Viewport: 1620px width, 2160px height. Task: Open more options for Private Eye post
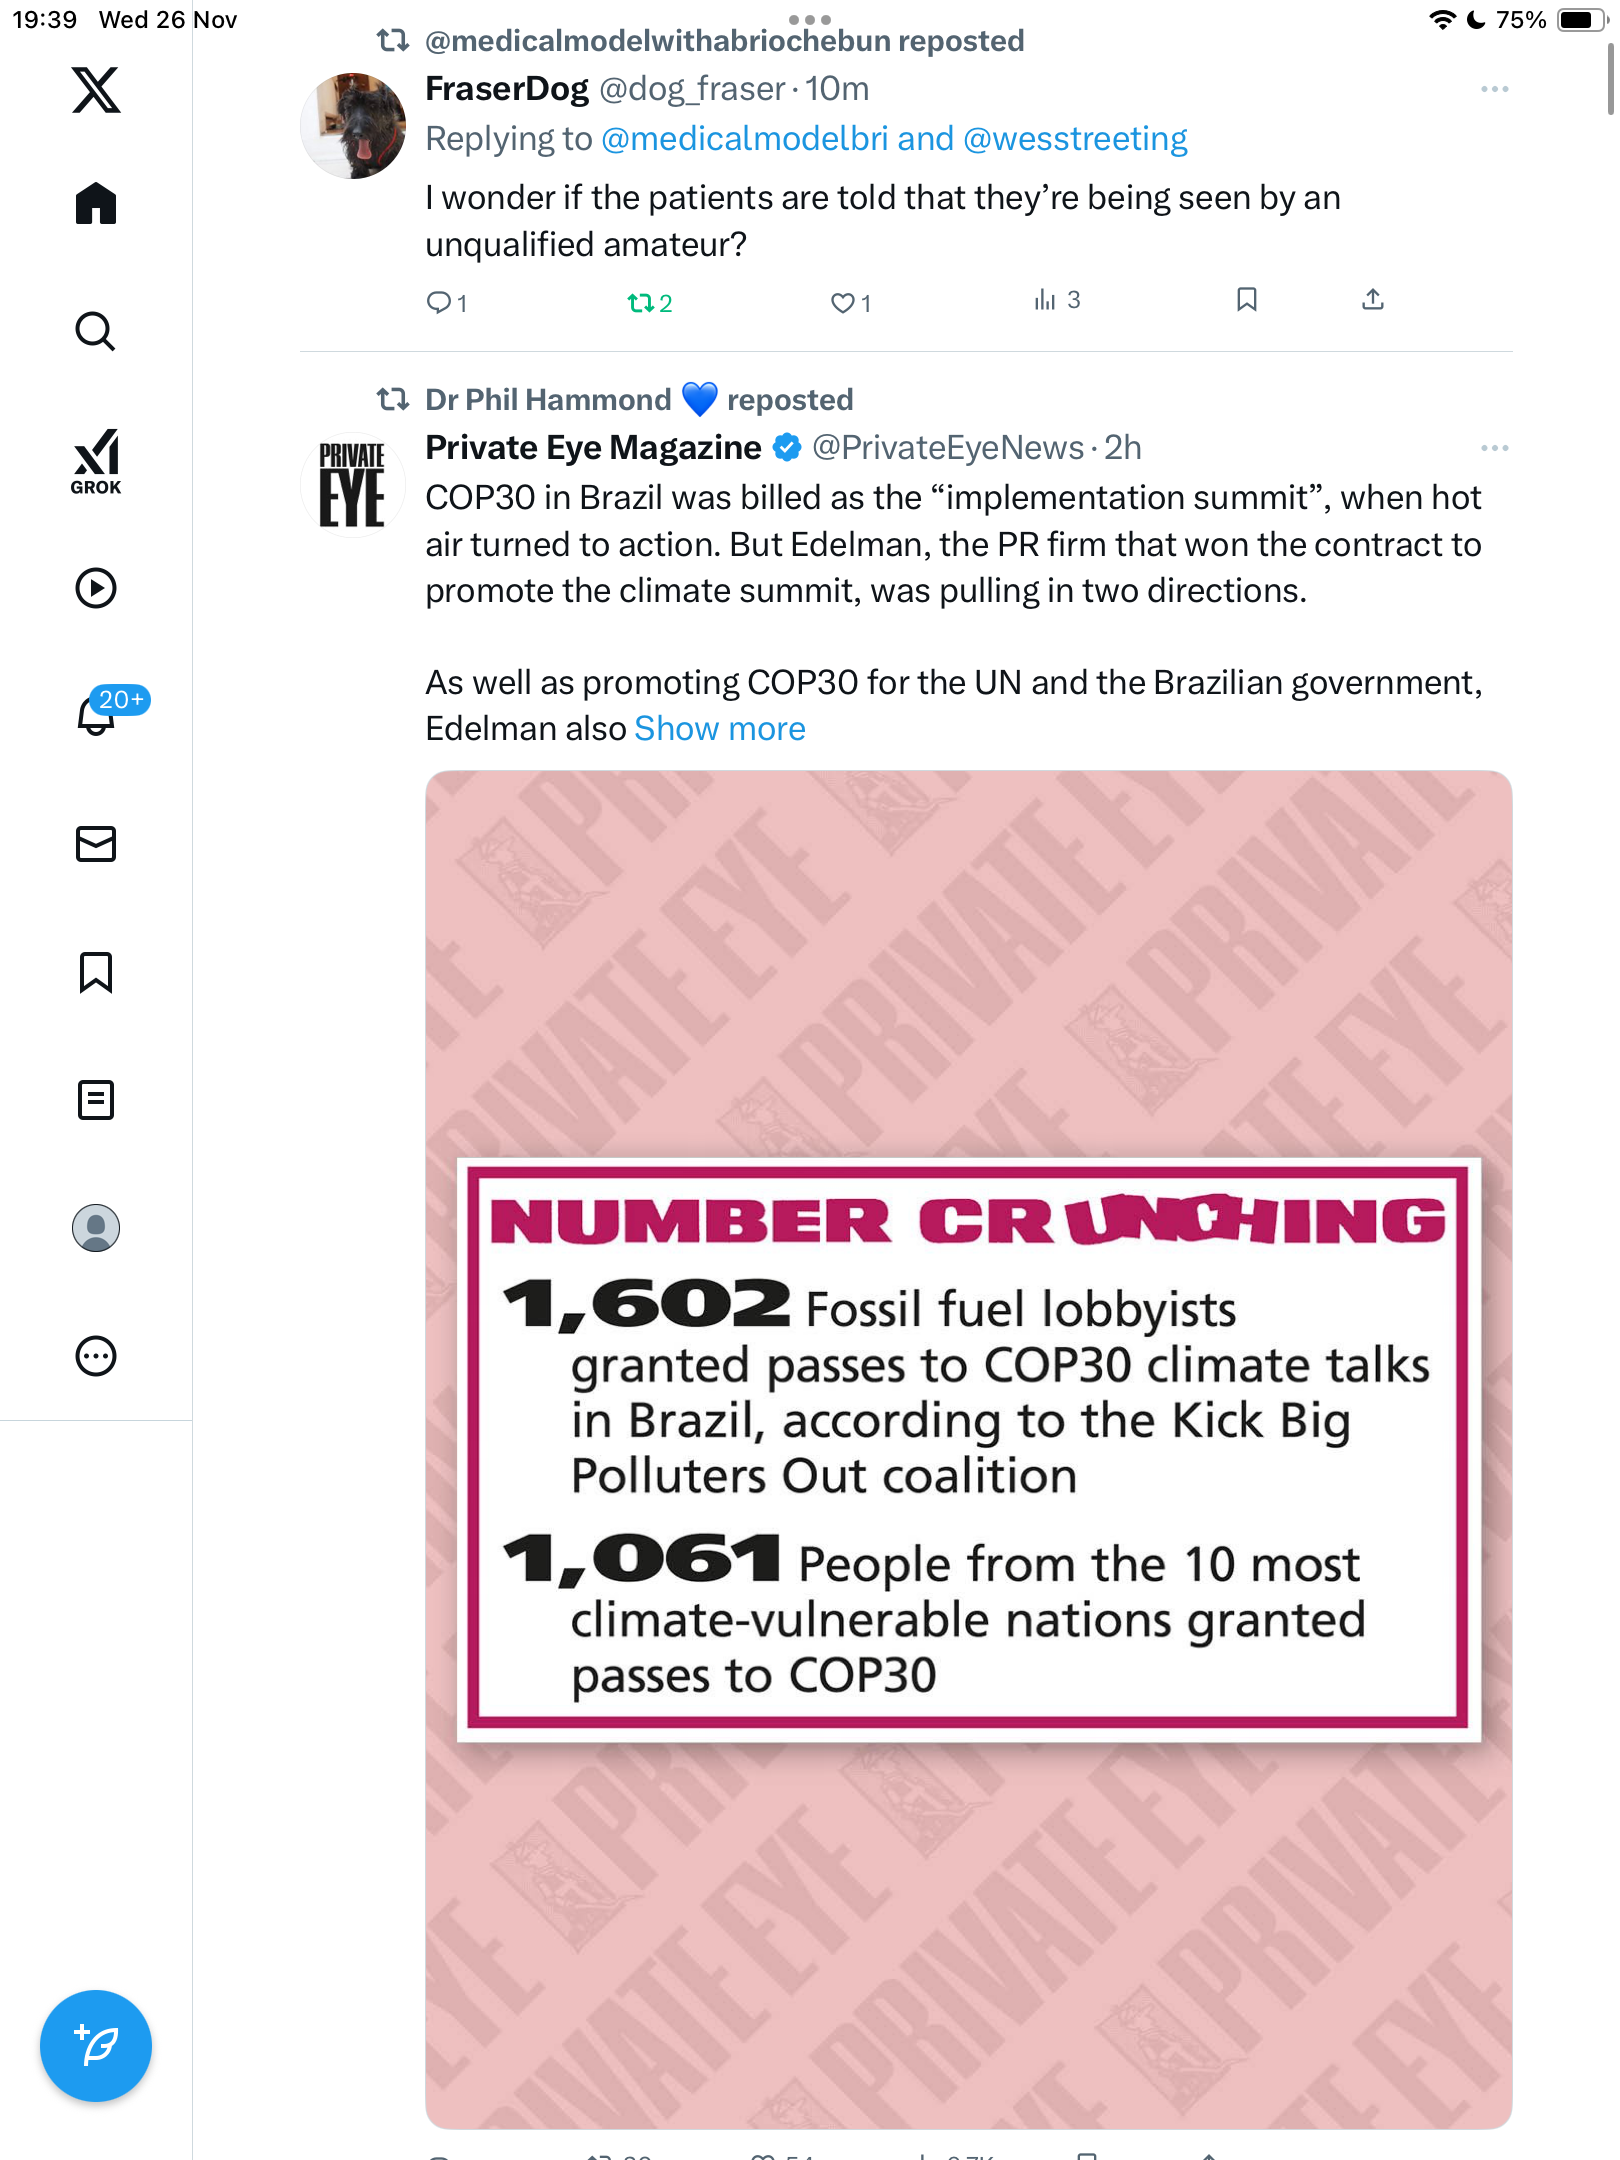tap(1494, 448)
